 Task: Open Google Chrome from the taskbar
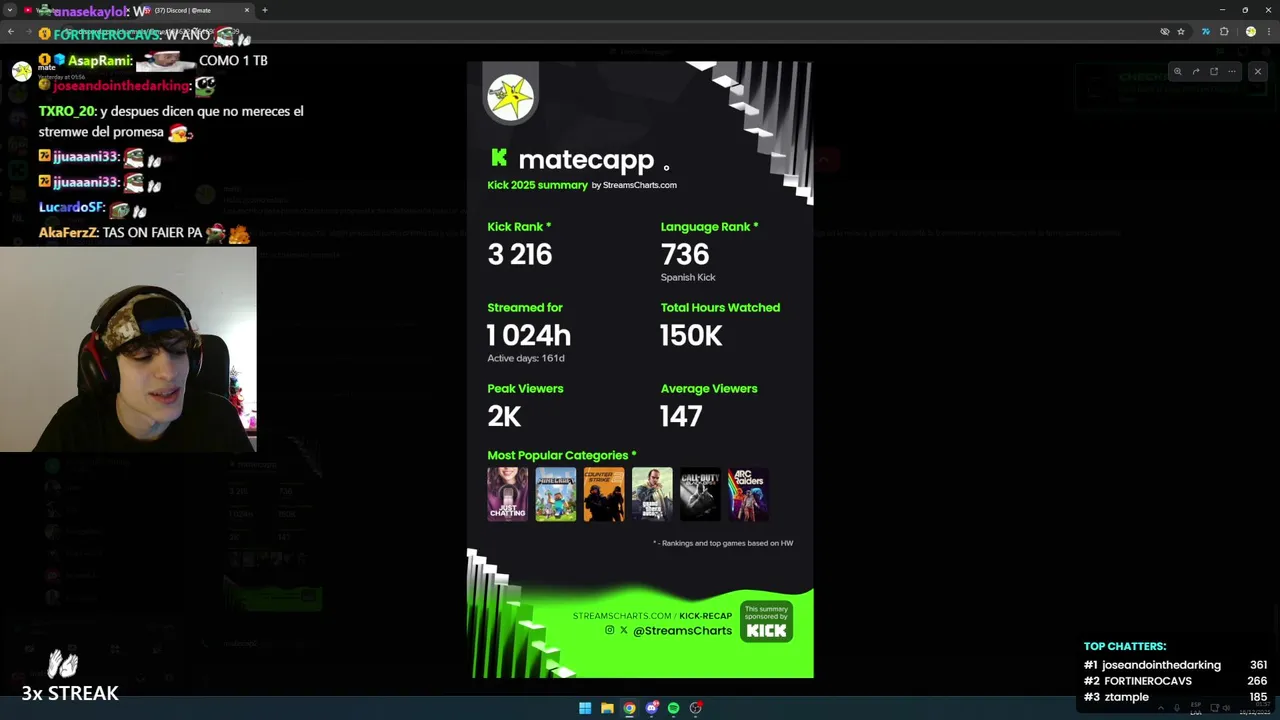click(x=629, y=708)
